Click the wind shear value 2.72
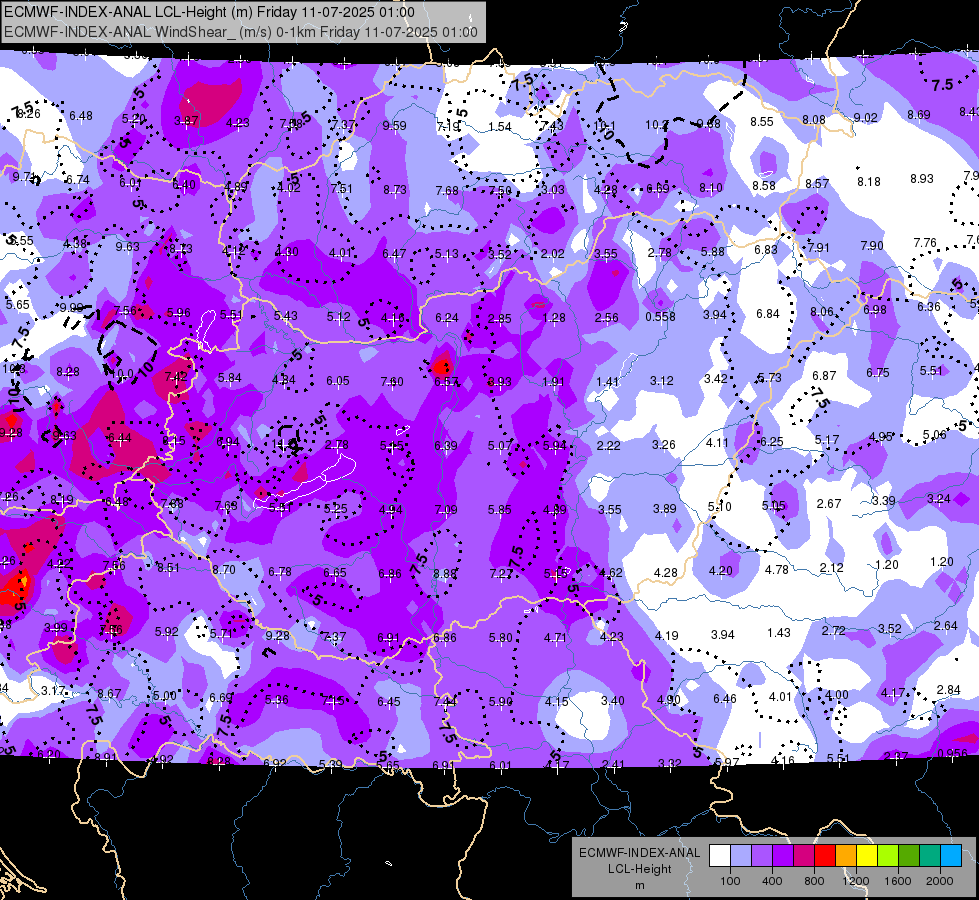 click(834, 631)
